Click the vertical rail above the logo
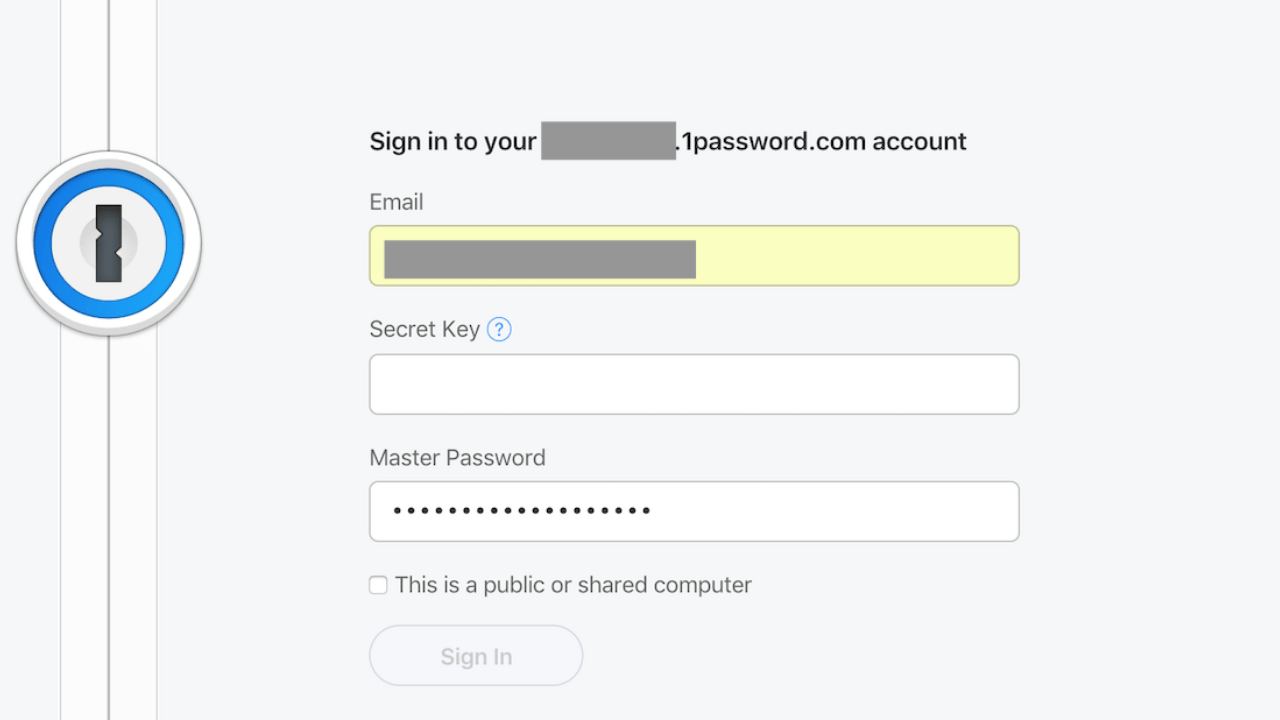 click(108, 70)
